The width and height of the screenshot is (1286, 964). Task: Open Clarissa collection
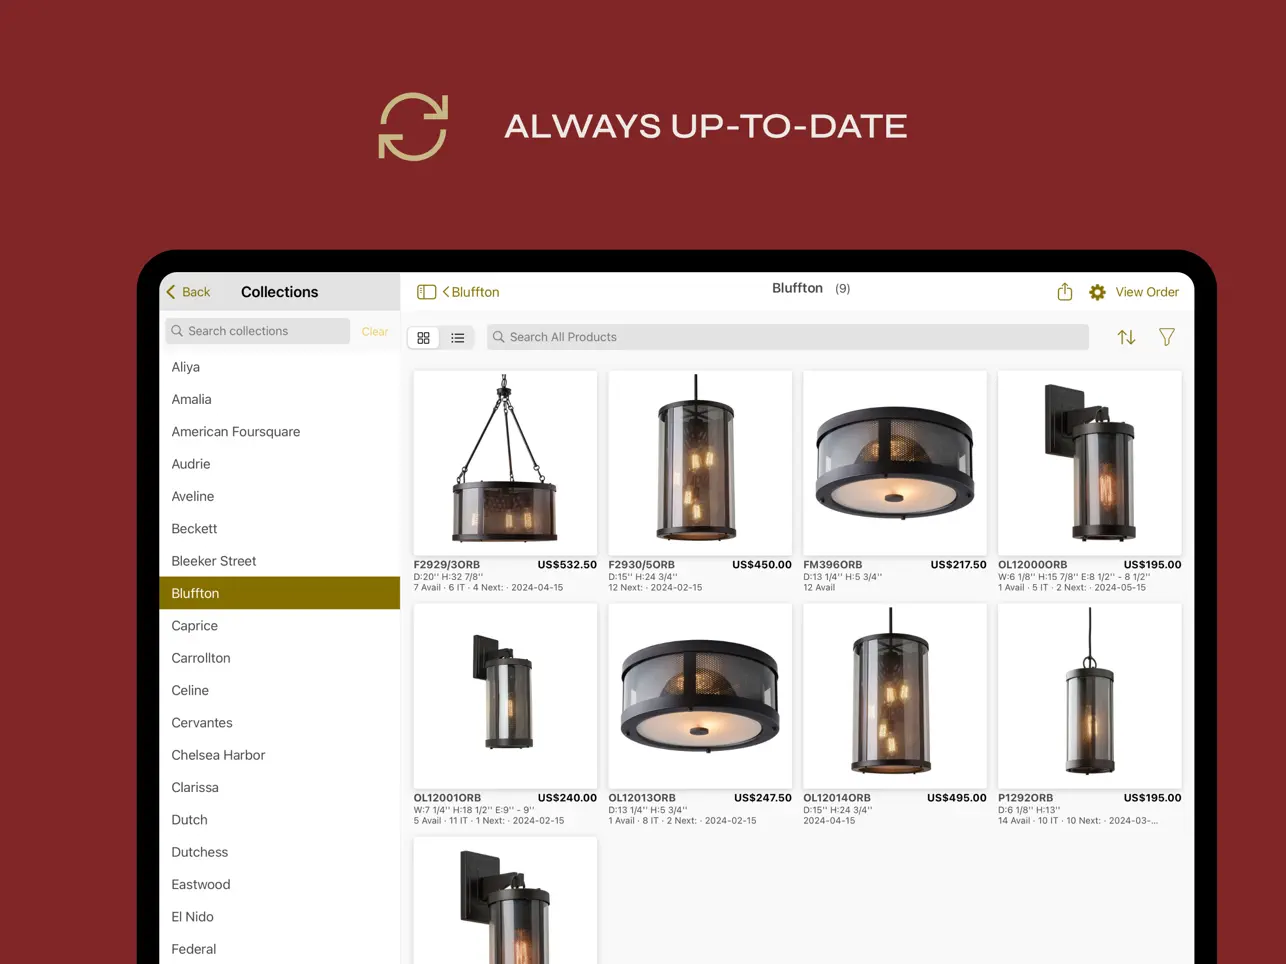coord(279,787)
